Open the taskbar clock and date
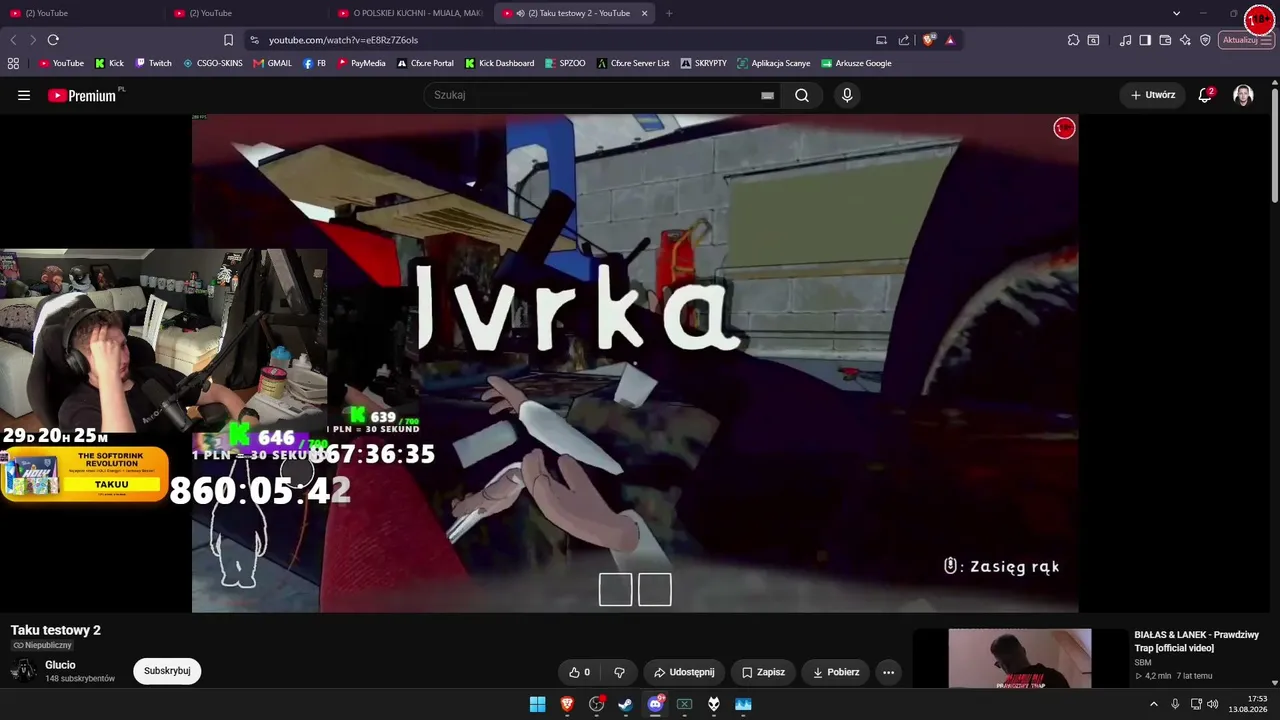The image size is (1280, 720). pyautogui.click(x=1249, y=704)
